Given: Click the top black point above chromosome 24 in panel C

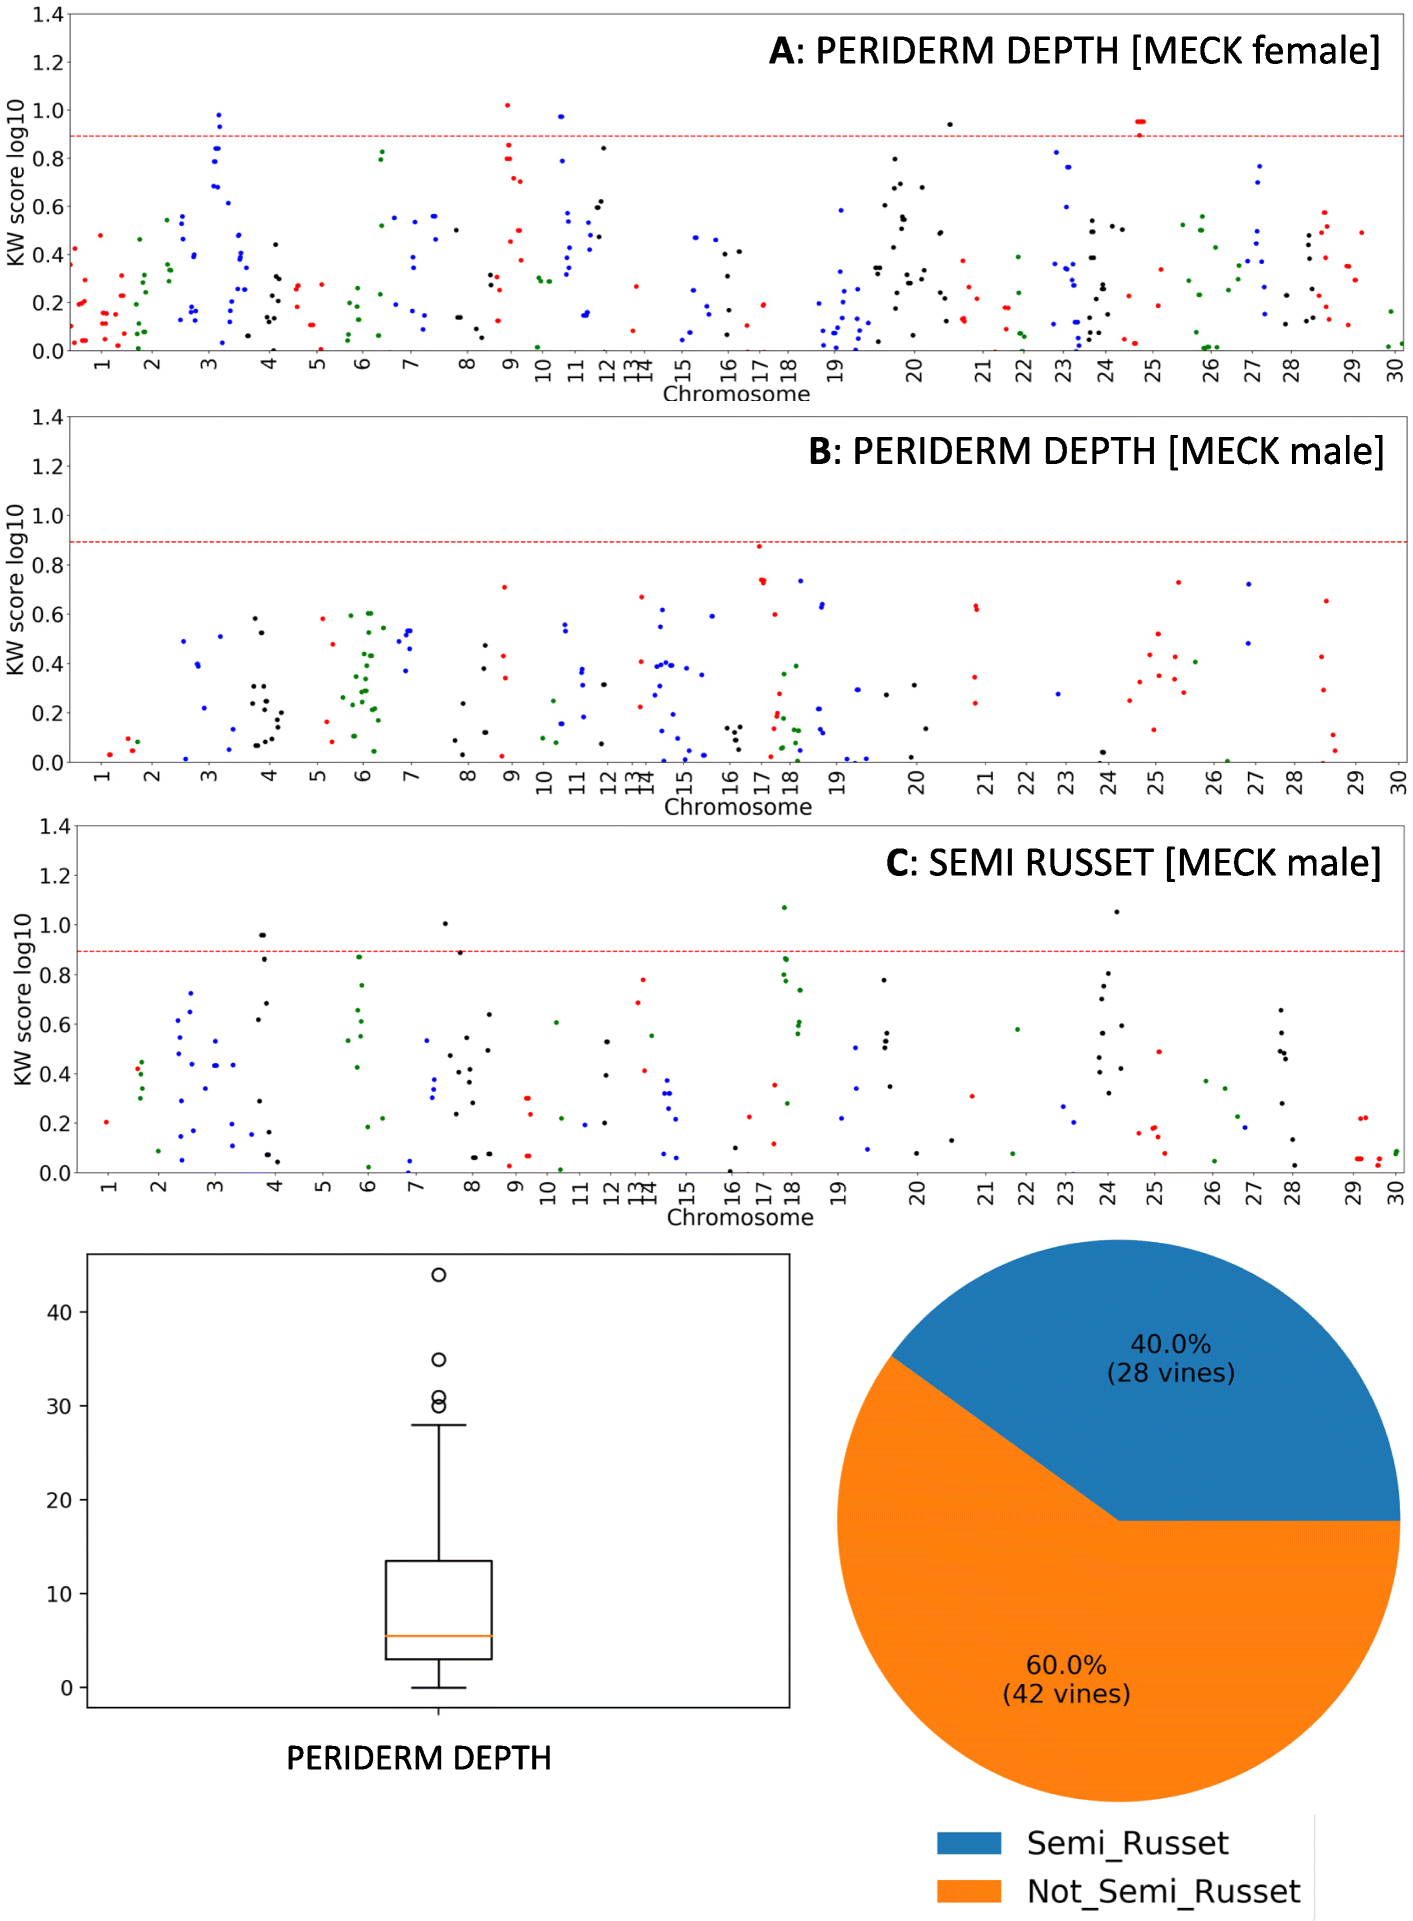Looking at the screenshot, I should tap(1116, 912).
